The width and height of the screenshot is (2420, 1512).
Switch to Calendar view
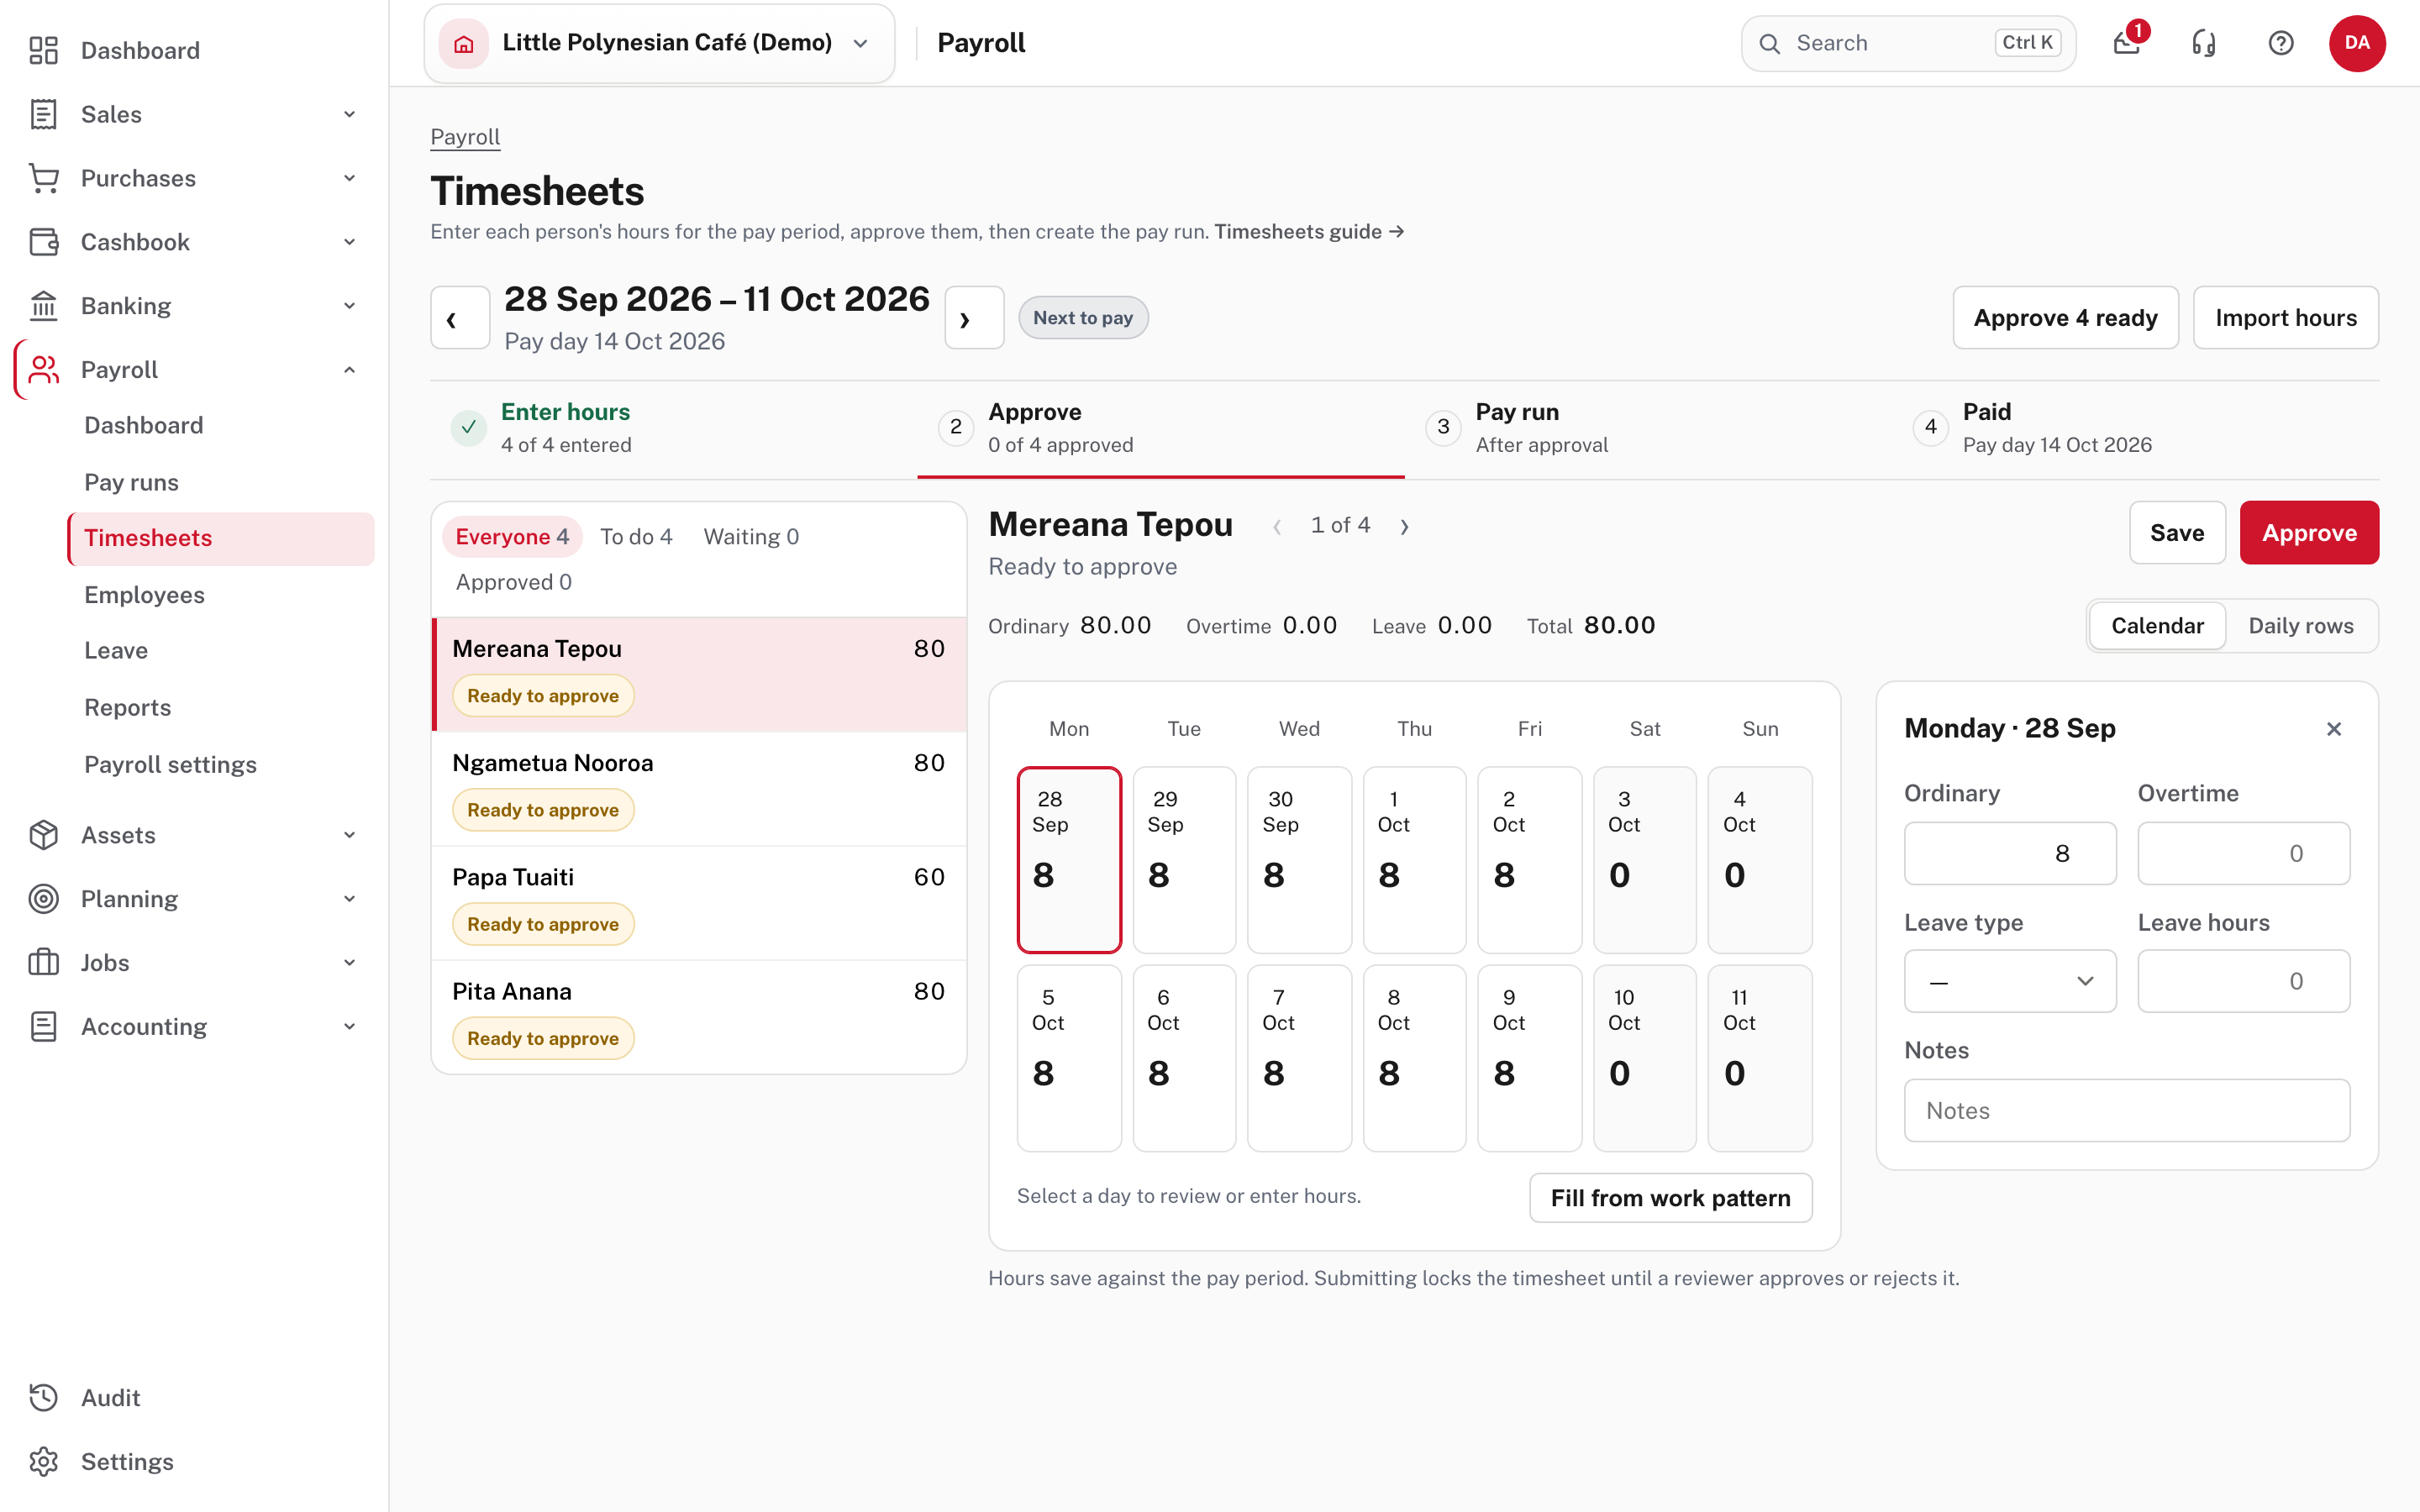pyautogui.click(x=2157, y=626)
